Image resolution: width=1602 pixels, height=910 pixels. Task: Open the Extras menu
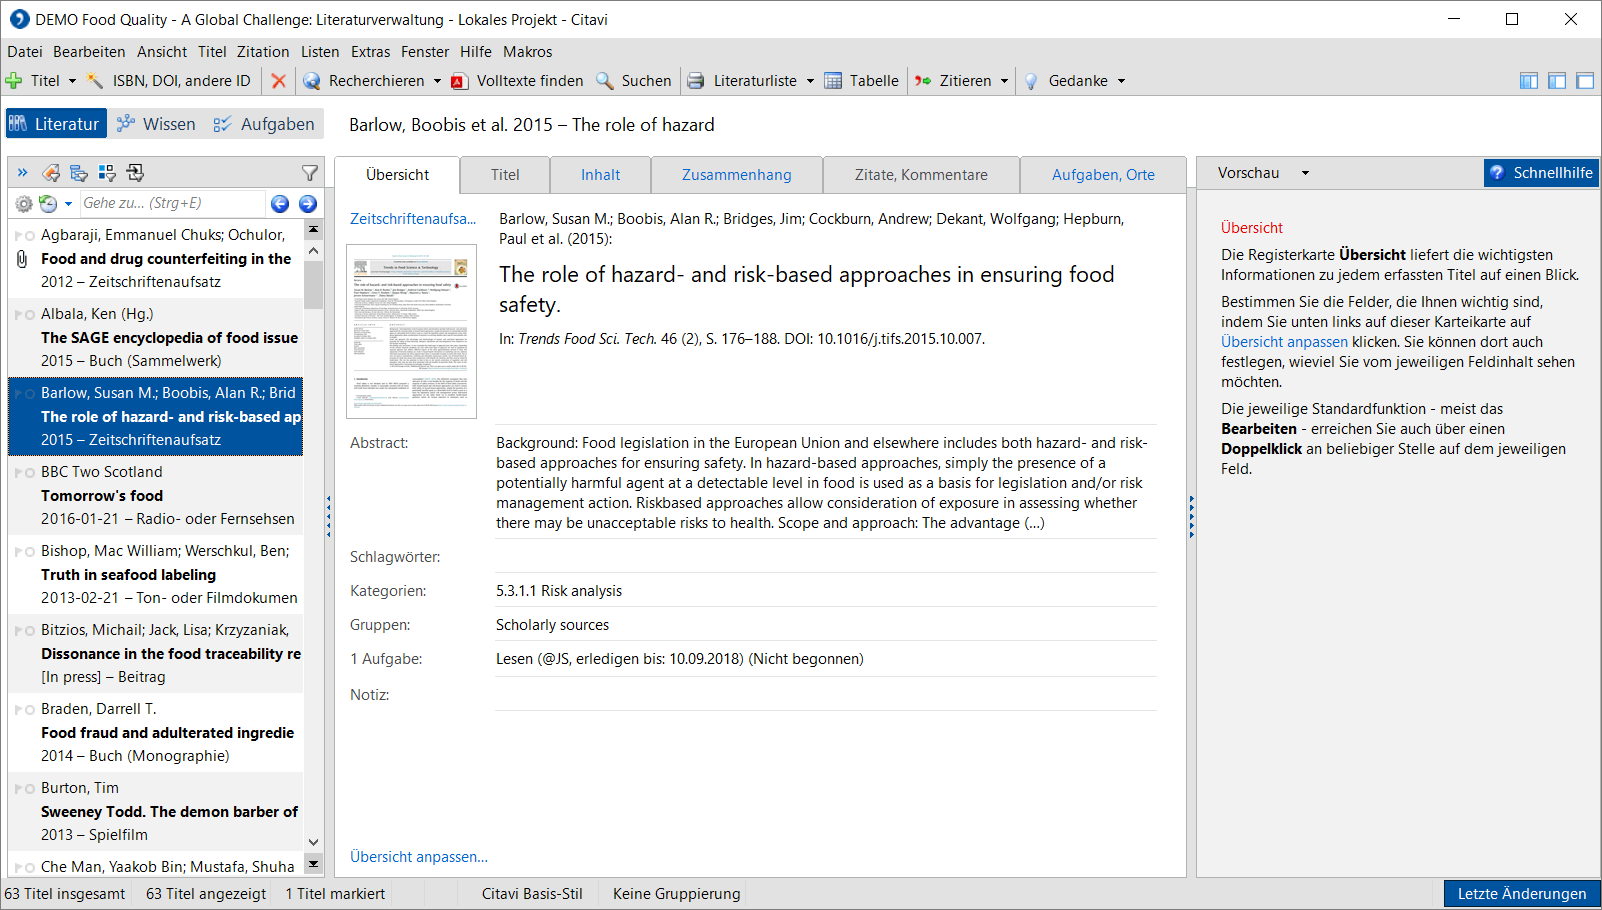[x=371, y=52]
